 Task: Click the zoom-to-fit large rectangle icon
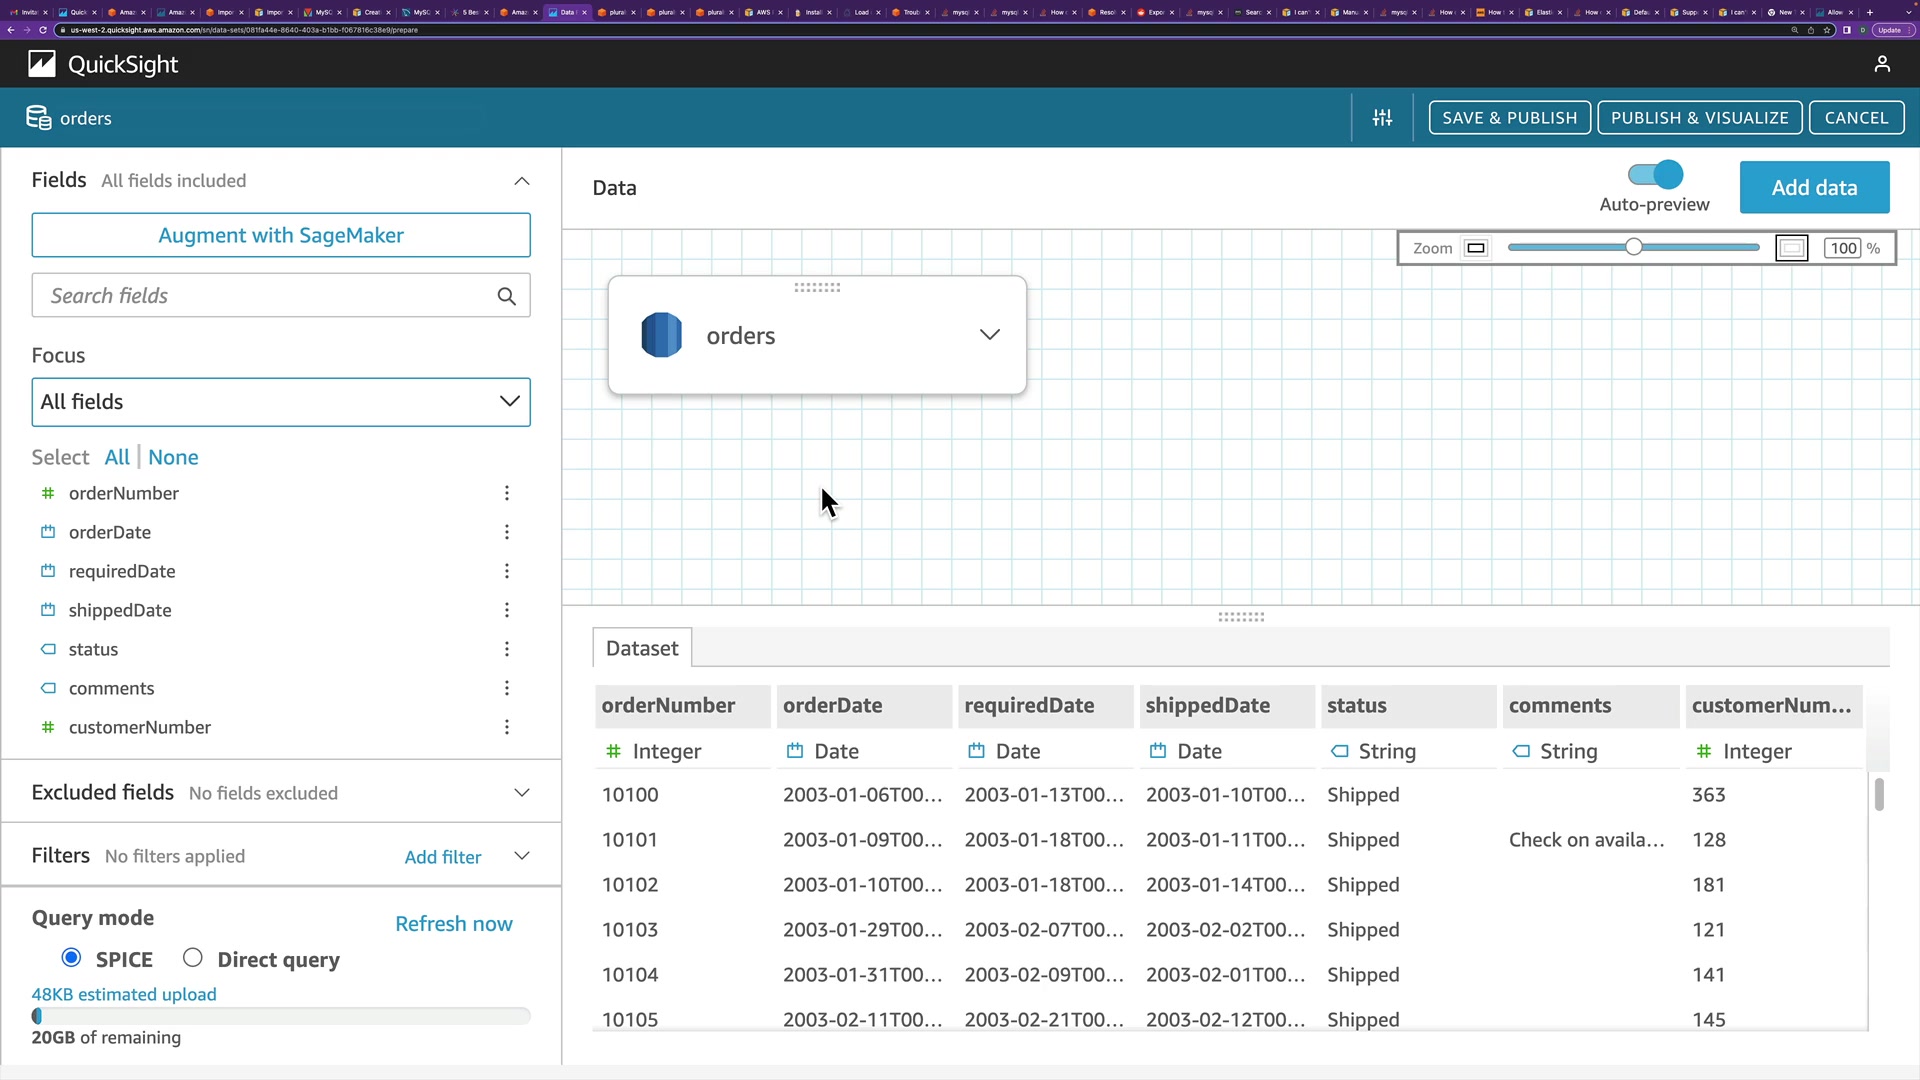[1791, 248]
